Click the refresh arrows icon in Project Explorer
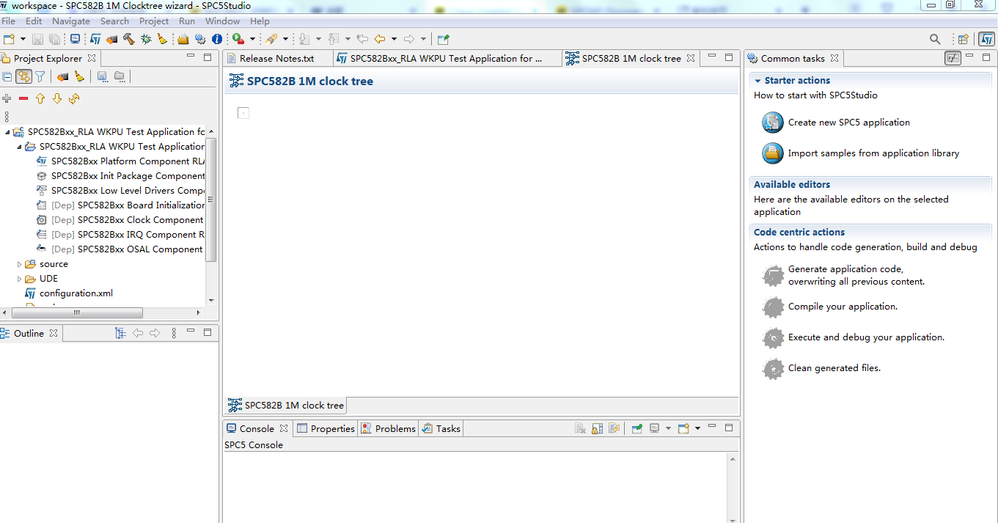The image size is (998, 523). pos(74,99)
